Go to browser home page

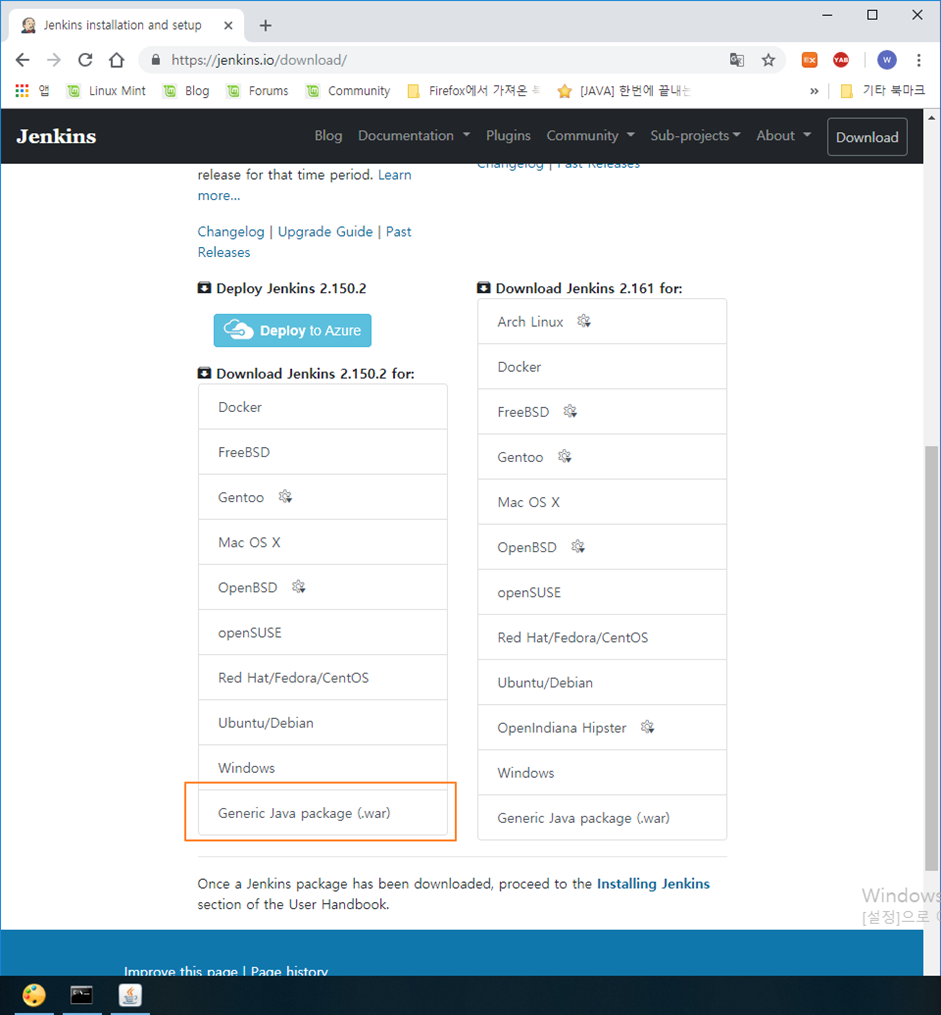[116, 60]
